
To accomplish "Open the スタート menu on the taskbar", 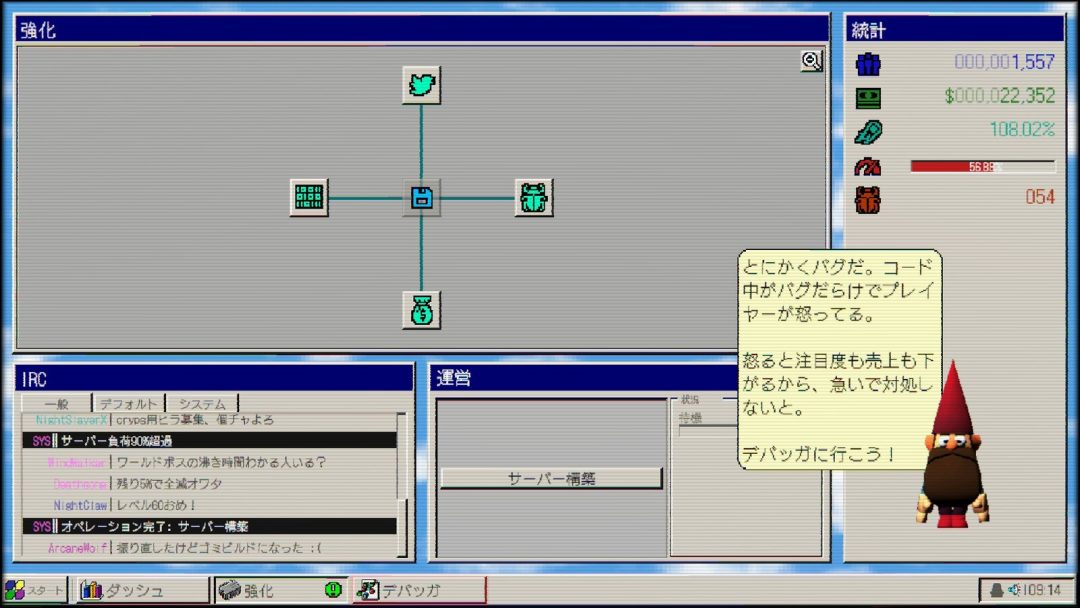I will (35, 590).
